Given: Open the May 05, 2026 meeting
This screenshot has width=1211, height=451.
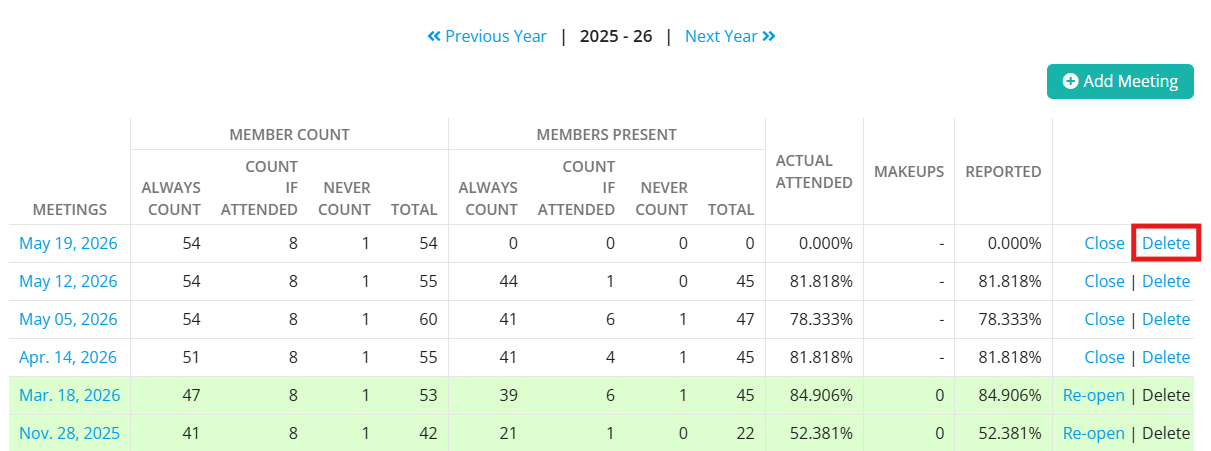Looking at the screenshot, I should pyautogui.click(x=68, y=319).
